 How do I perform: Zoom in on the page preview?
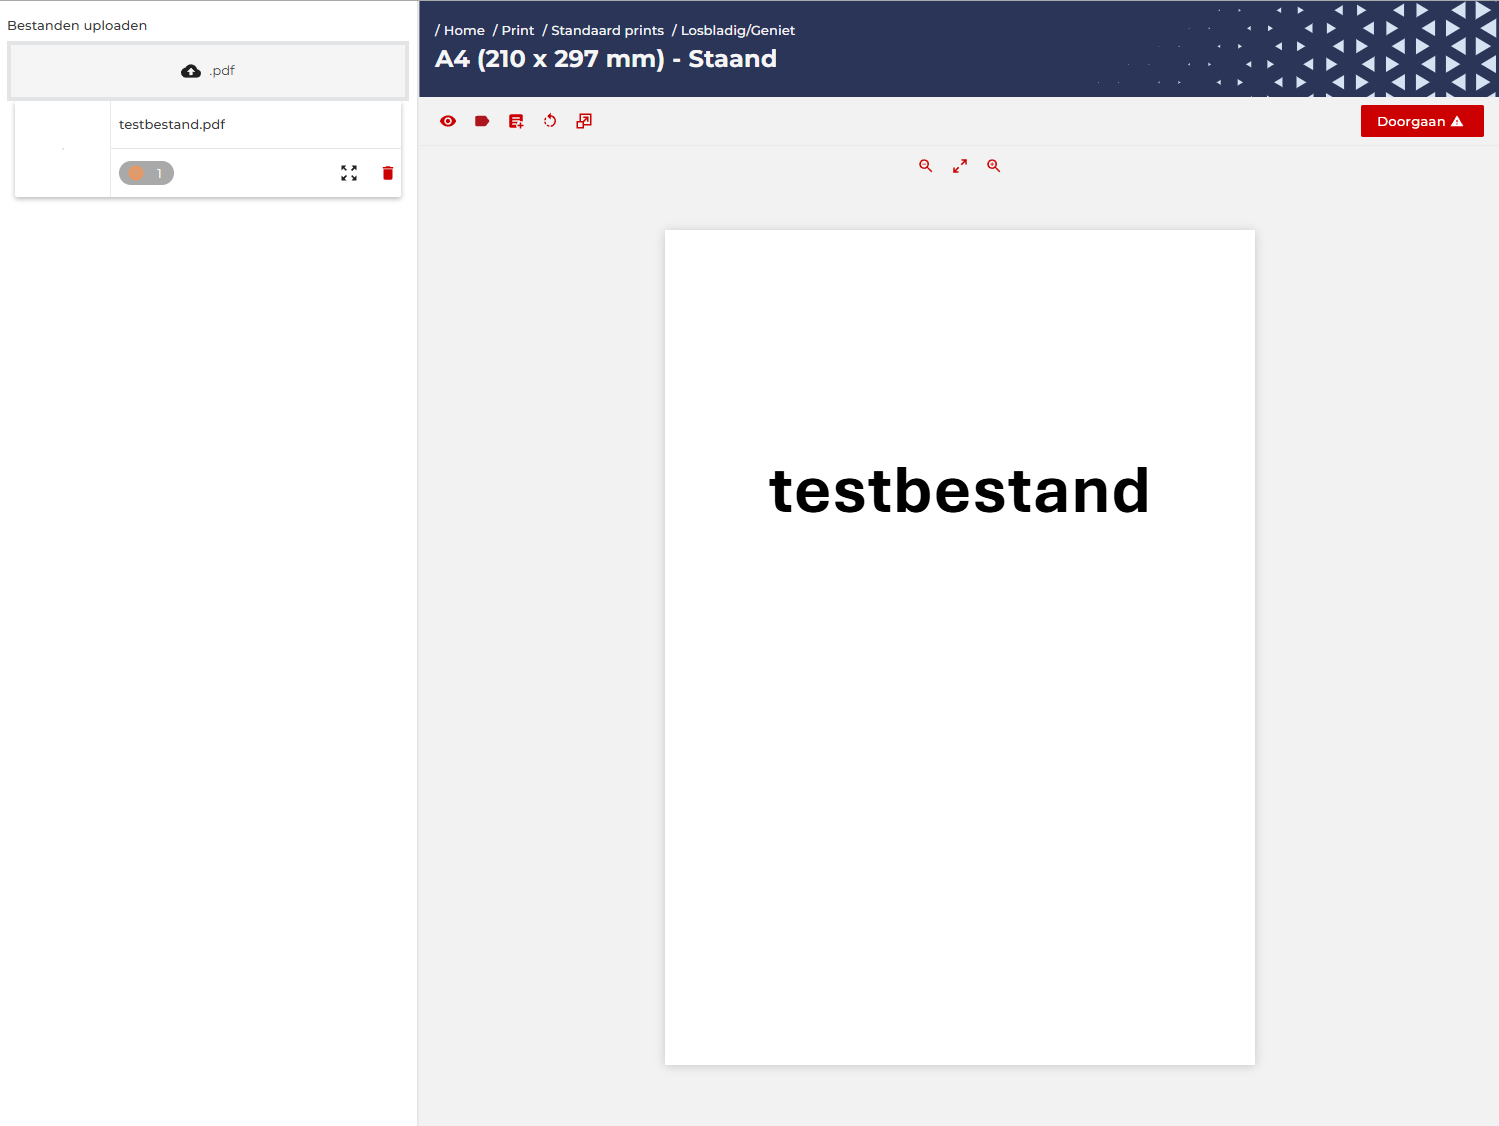coord(994,166)
